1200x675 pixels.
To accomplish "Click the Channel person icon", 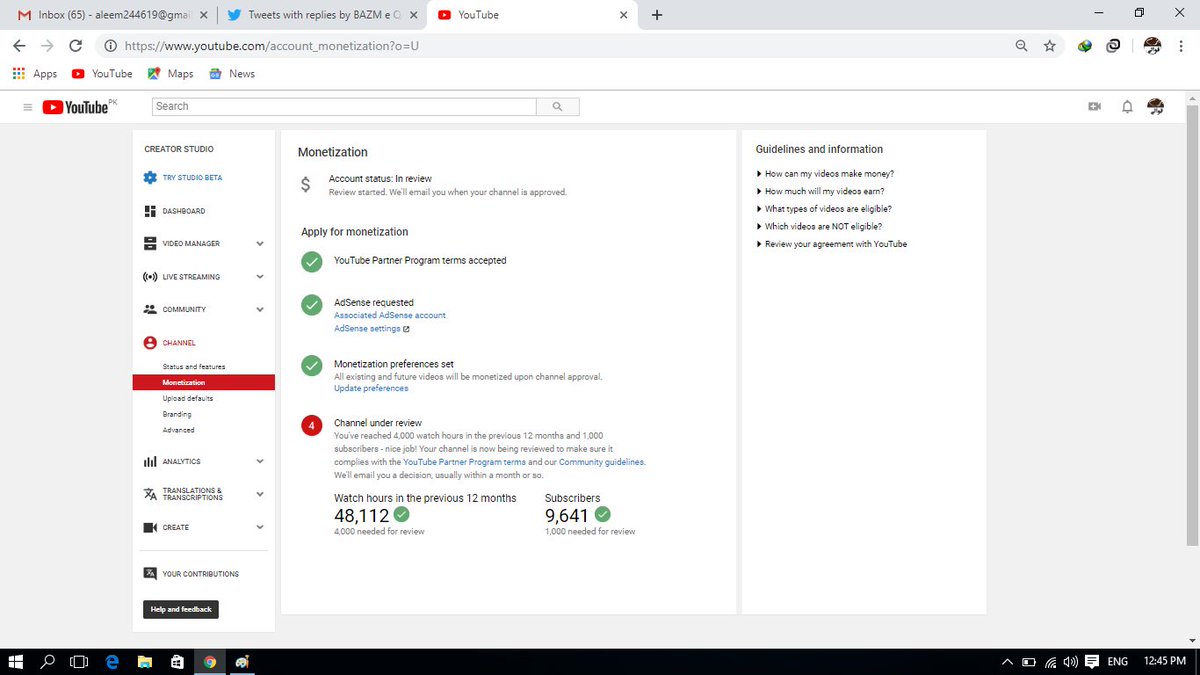I will click(x=150, y=342).
